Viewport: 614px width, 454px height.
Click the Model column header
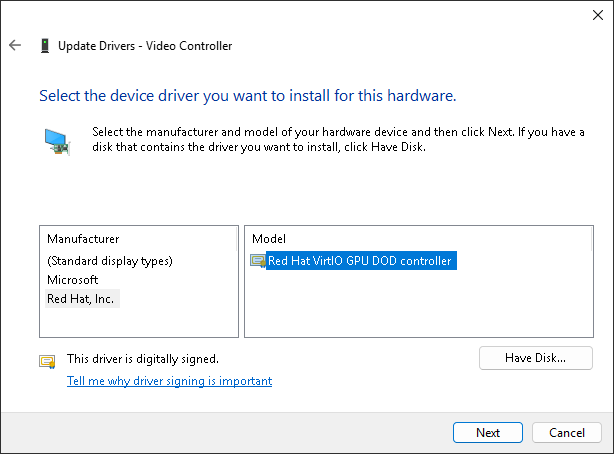(269, 239)
